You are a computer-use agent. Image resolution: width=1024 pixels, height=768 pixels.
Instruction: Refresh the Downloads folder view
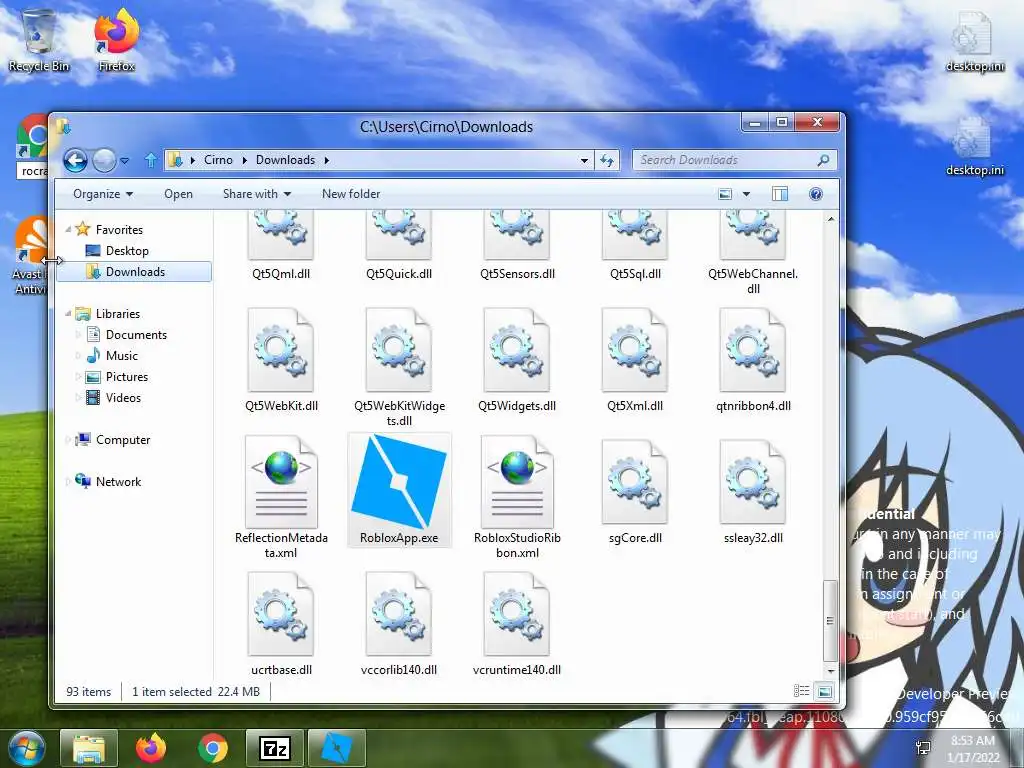point(607,160)
